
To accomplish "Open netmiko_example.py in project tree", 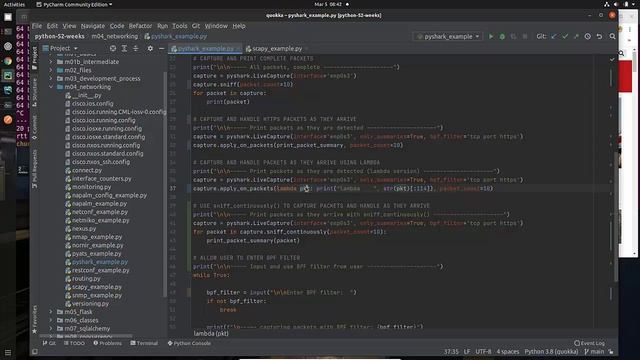I will [100, 220].
